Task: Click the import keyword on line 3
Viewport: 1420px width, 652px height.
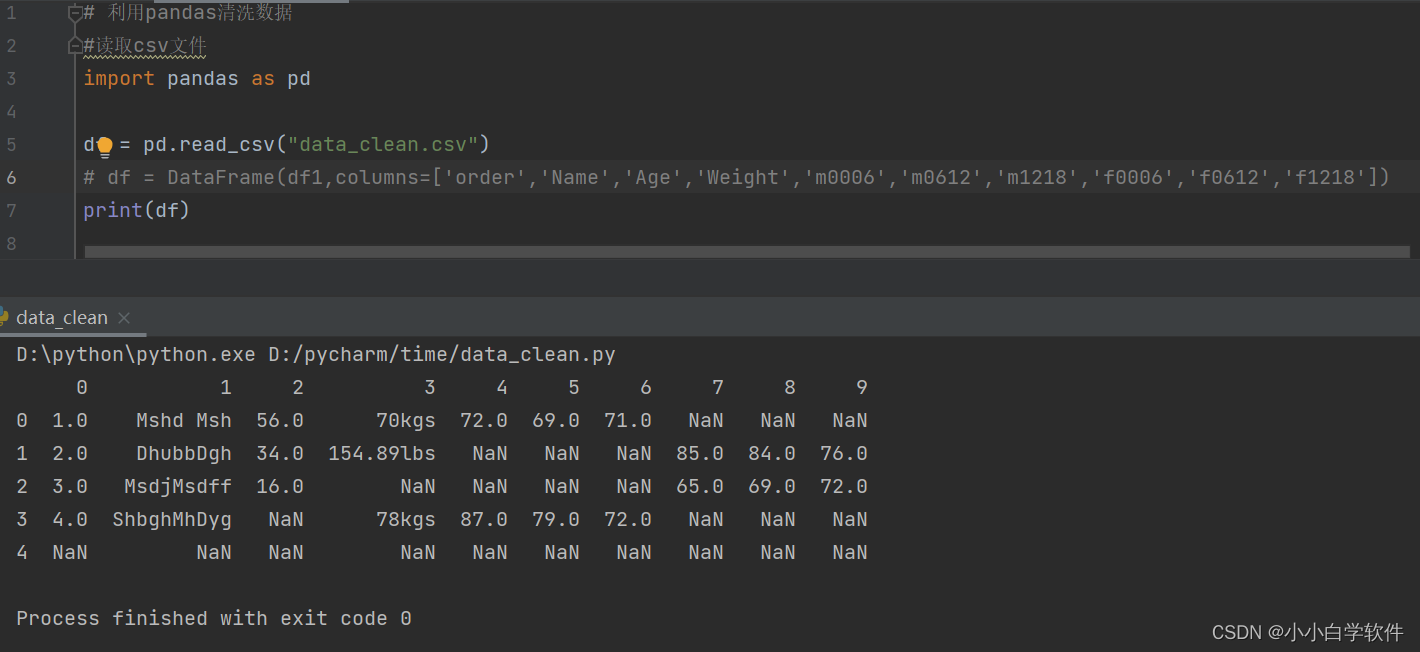Action: point(119,78)
